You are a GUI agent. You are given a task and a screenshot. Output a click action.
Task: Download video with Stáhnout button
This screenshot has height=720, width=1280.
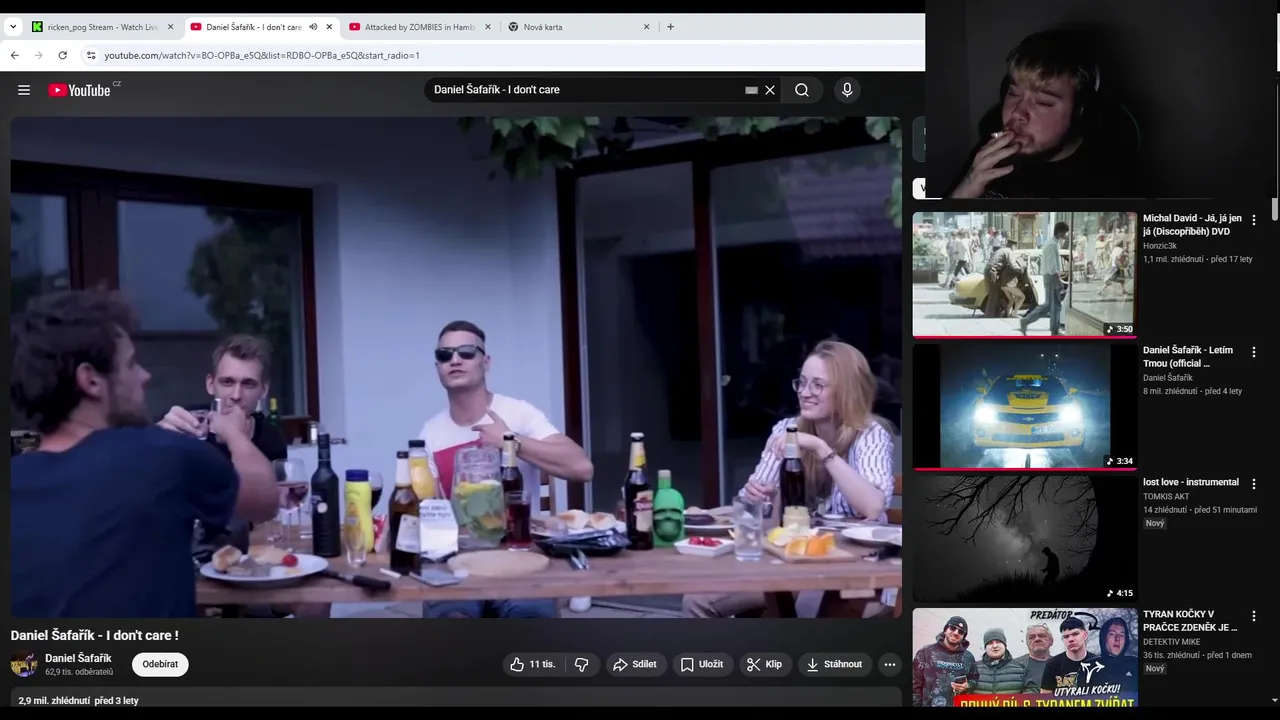pos(835,664)
